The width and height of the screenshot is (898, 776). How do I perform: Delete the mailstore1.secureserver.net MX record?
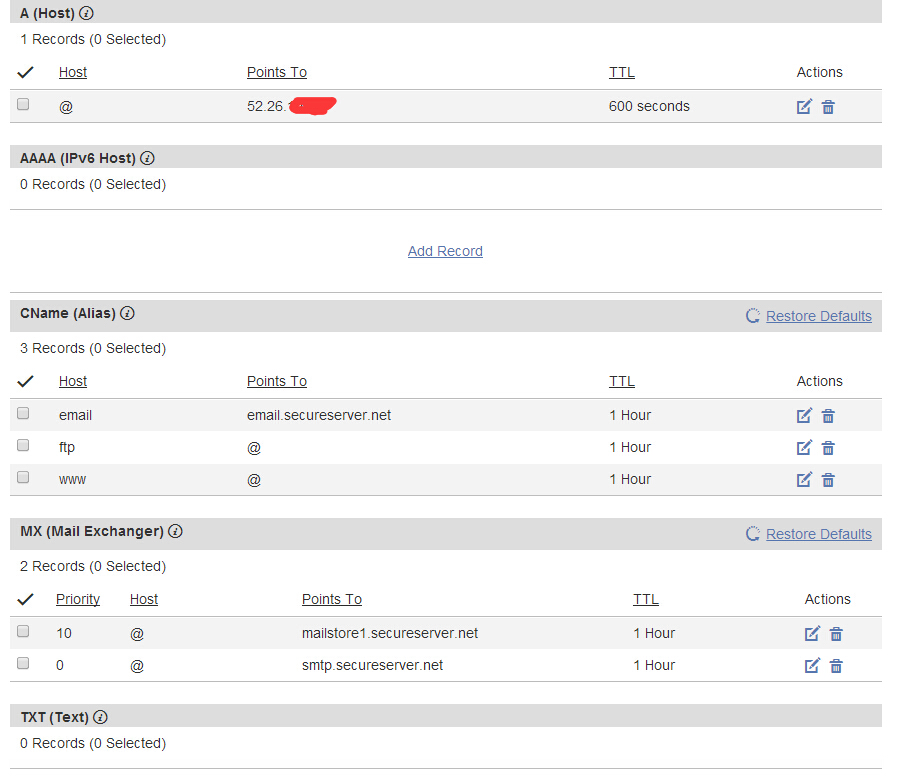[836, 633]
